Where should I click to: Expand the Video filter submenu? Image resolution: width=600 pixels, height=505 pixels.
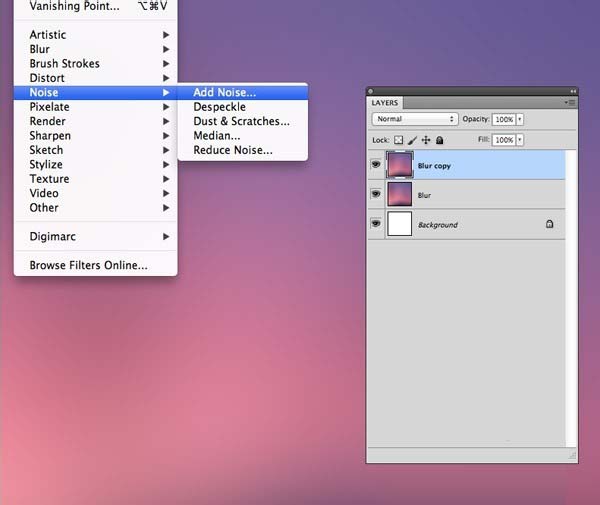coord(96,193)
